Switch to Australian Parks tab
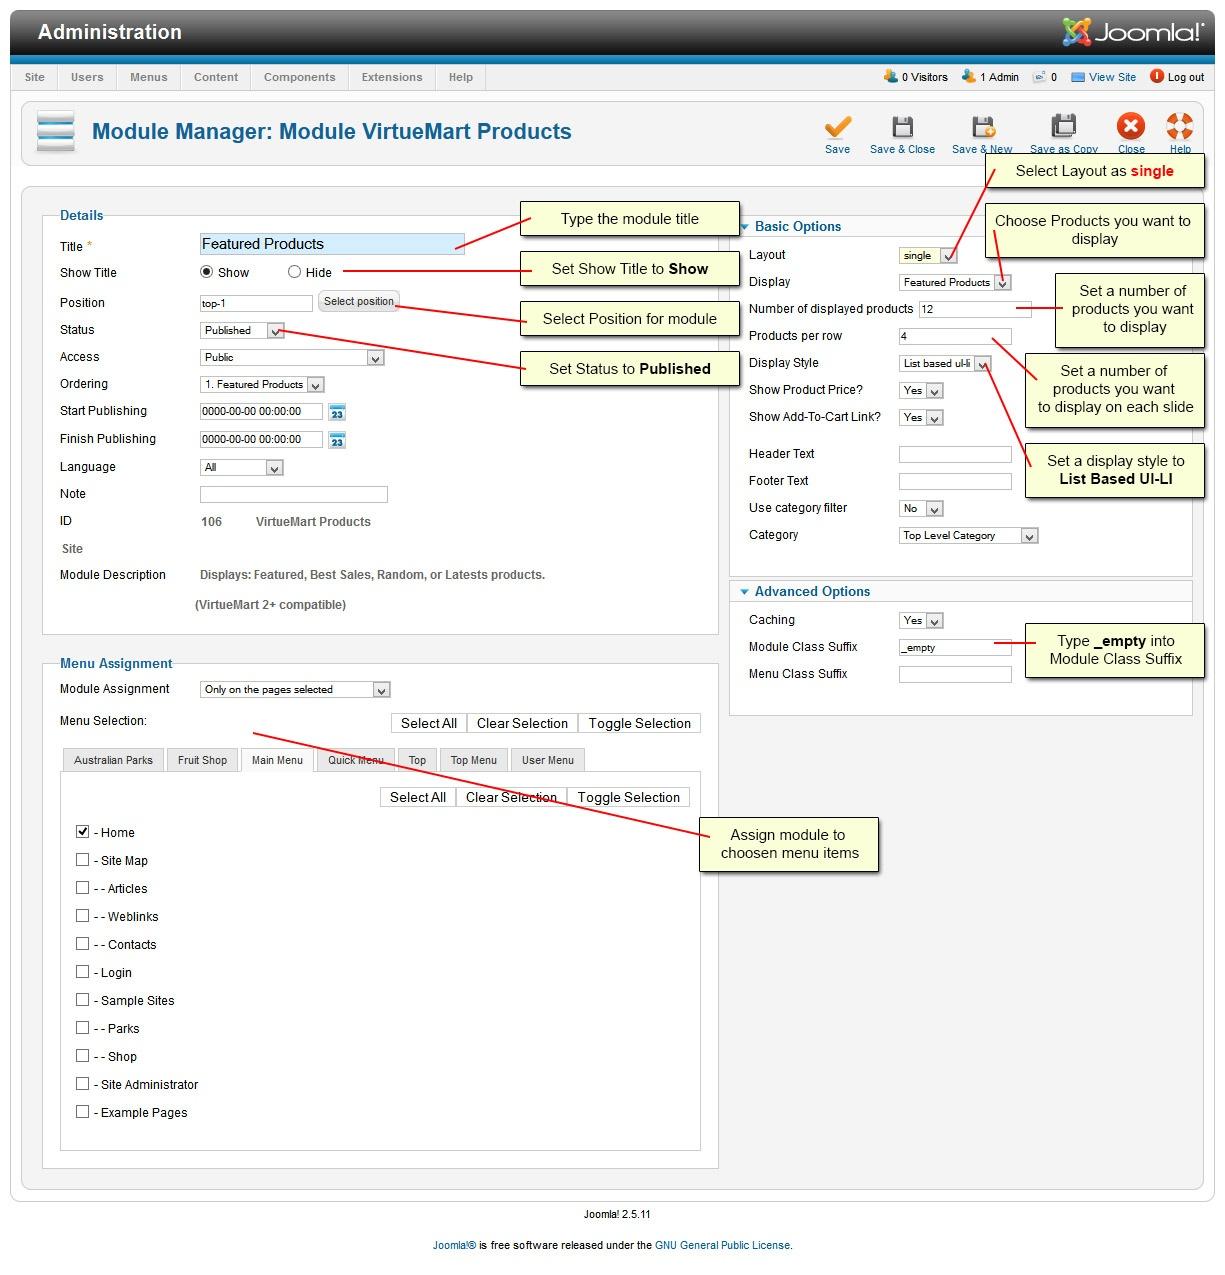Image resolution: width=1225 pixels, height=1275 pixels. pos(113,760)
